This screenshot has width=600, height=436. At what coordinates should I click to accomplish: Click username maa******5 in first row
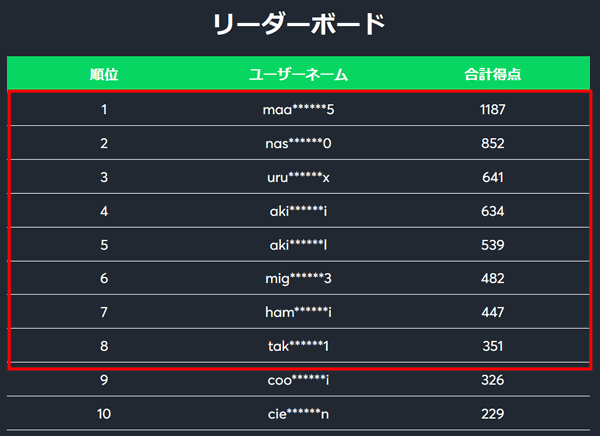tap(298, 110)
